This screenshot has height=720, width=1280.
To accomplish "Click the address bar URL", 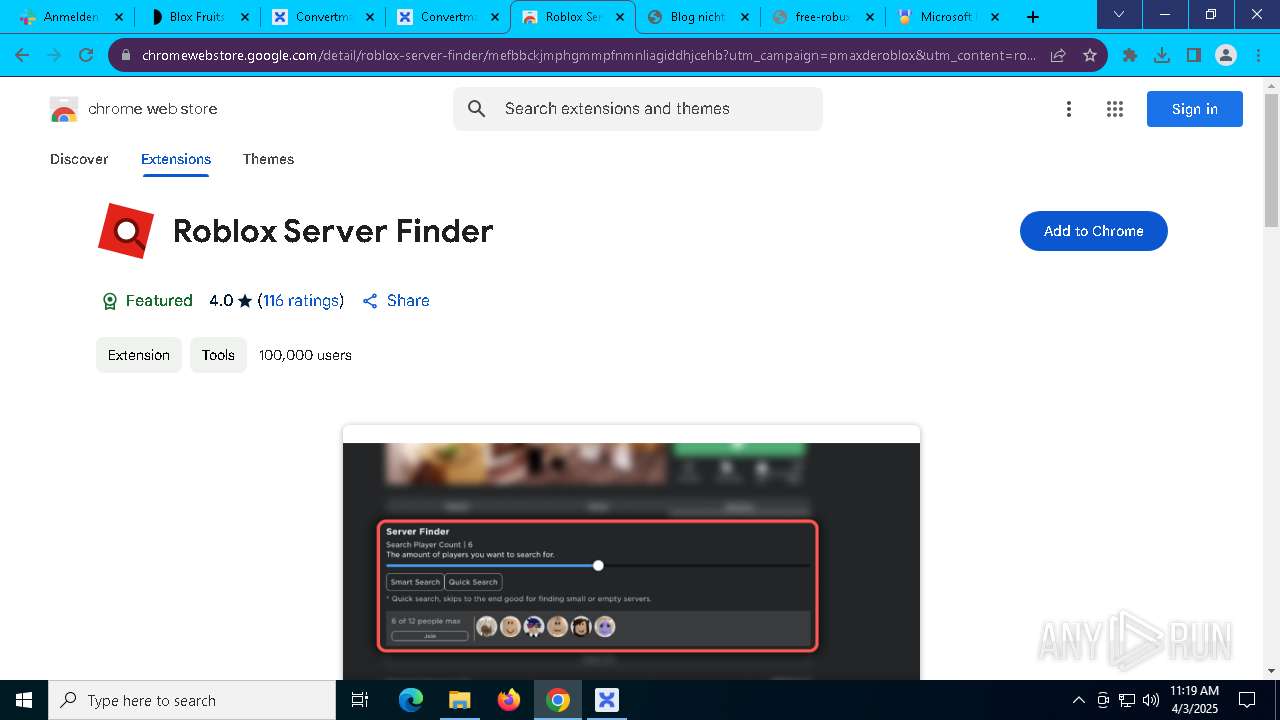I will tap(589, 55).
